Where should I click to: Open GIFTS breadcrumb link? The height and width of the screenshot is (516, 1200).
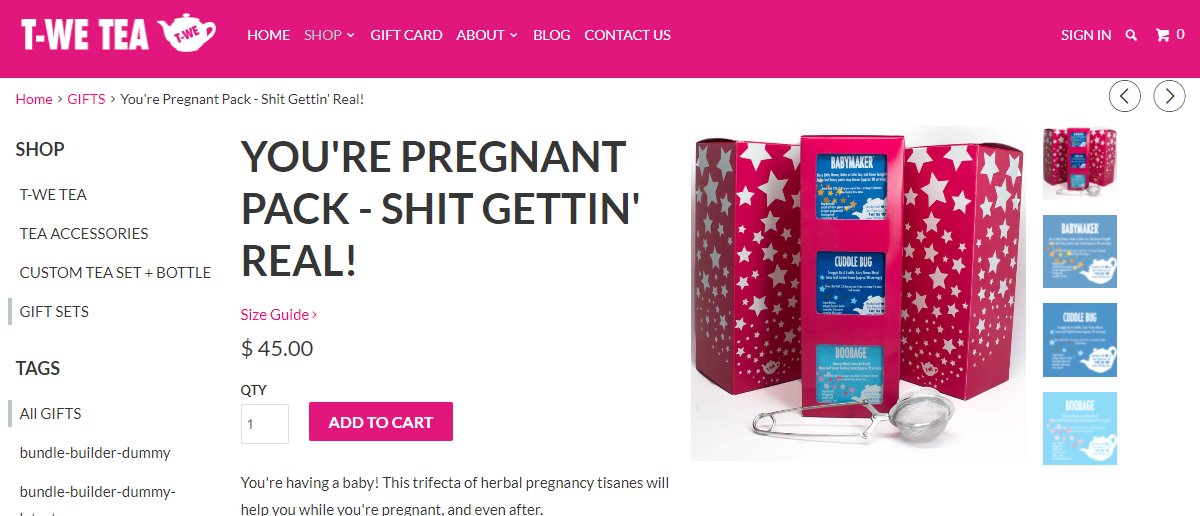pos(86,99)
